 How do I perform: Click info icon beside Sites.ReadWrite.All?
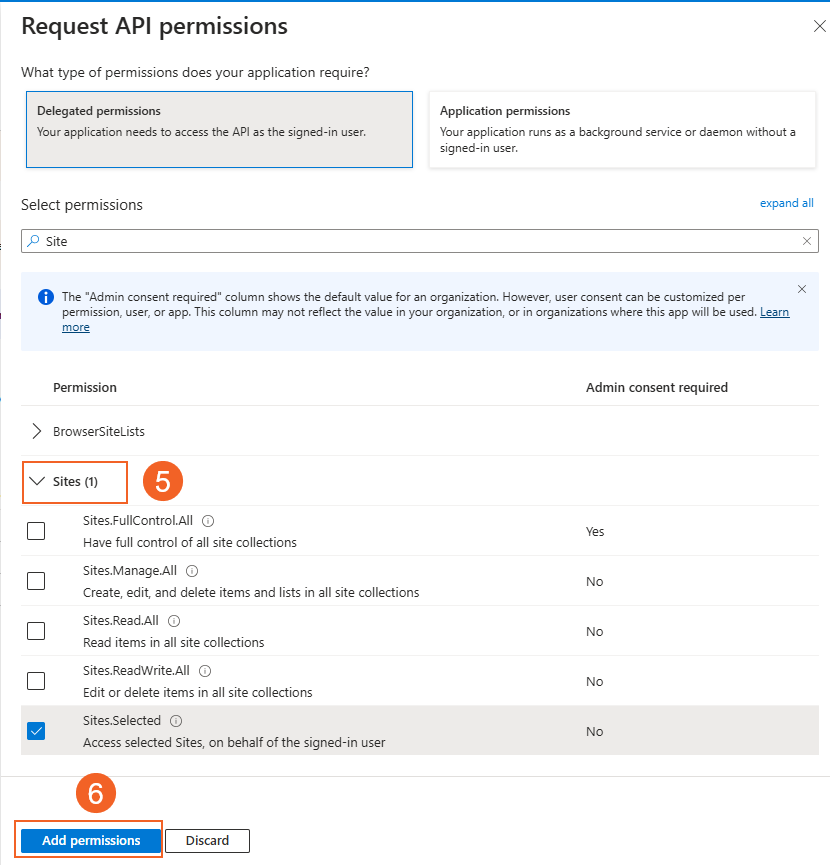(205, 671)
